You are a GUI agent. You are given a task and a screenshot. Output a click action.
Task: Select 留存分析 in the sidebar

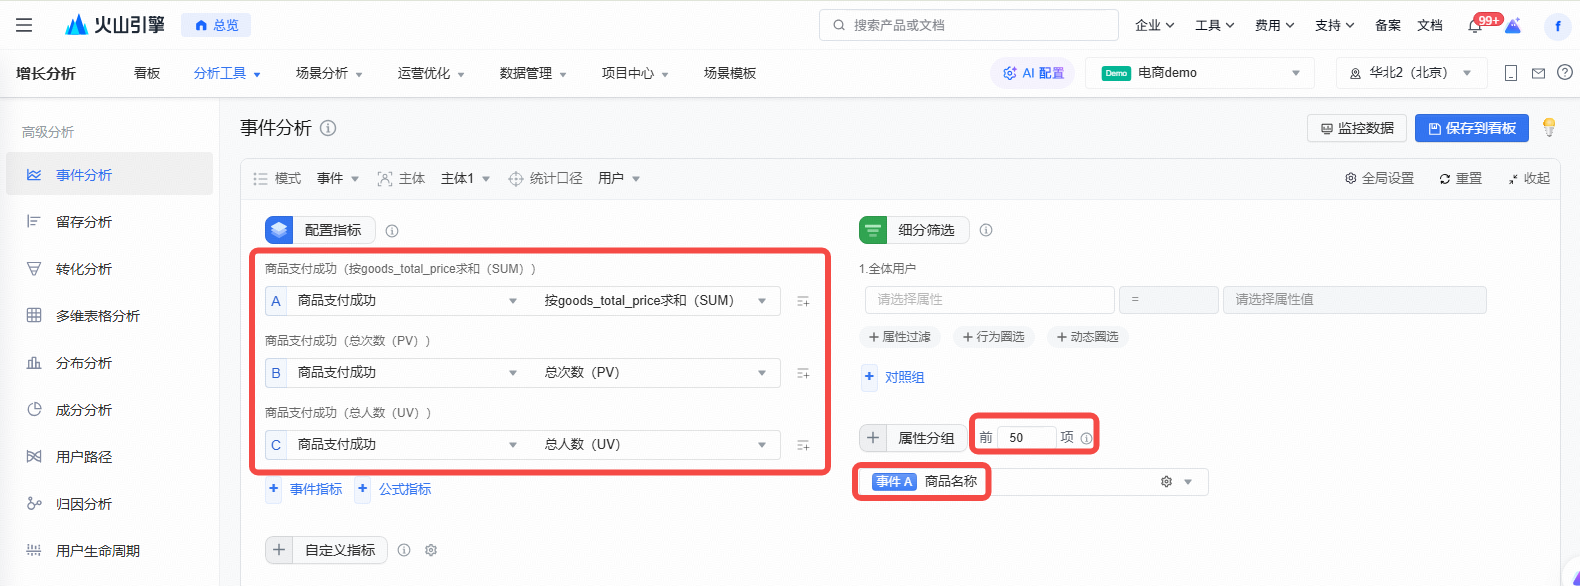pos(109,221)
